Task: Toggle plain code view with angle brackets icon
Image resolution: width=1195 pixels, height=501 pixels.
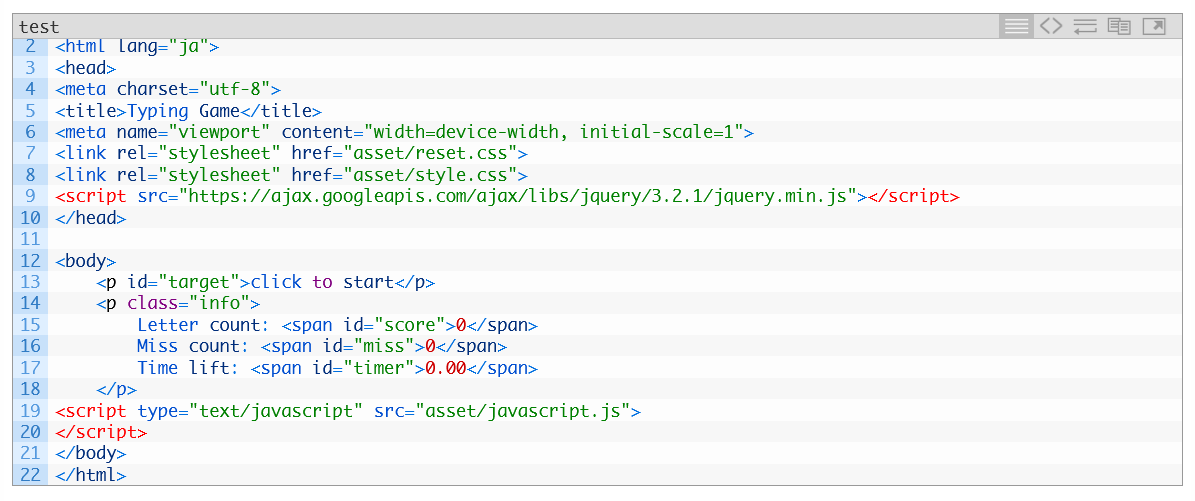Action: tap(1050, 27)
